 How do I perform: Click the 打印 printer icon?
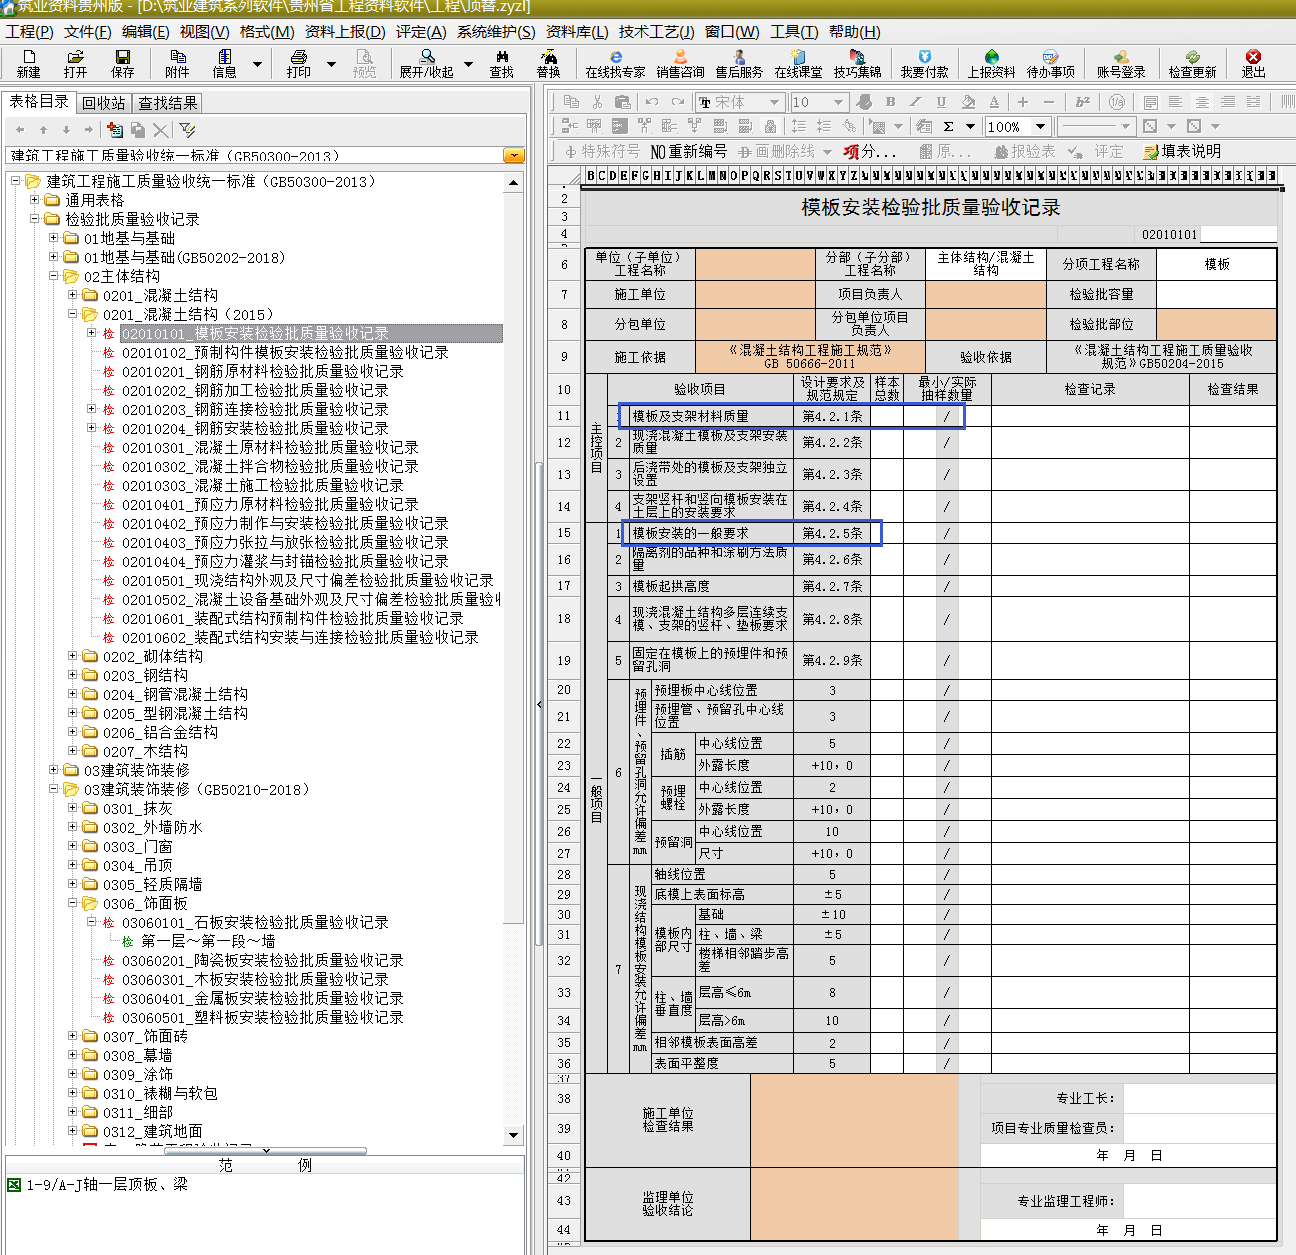[x=298, y=63]
